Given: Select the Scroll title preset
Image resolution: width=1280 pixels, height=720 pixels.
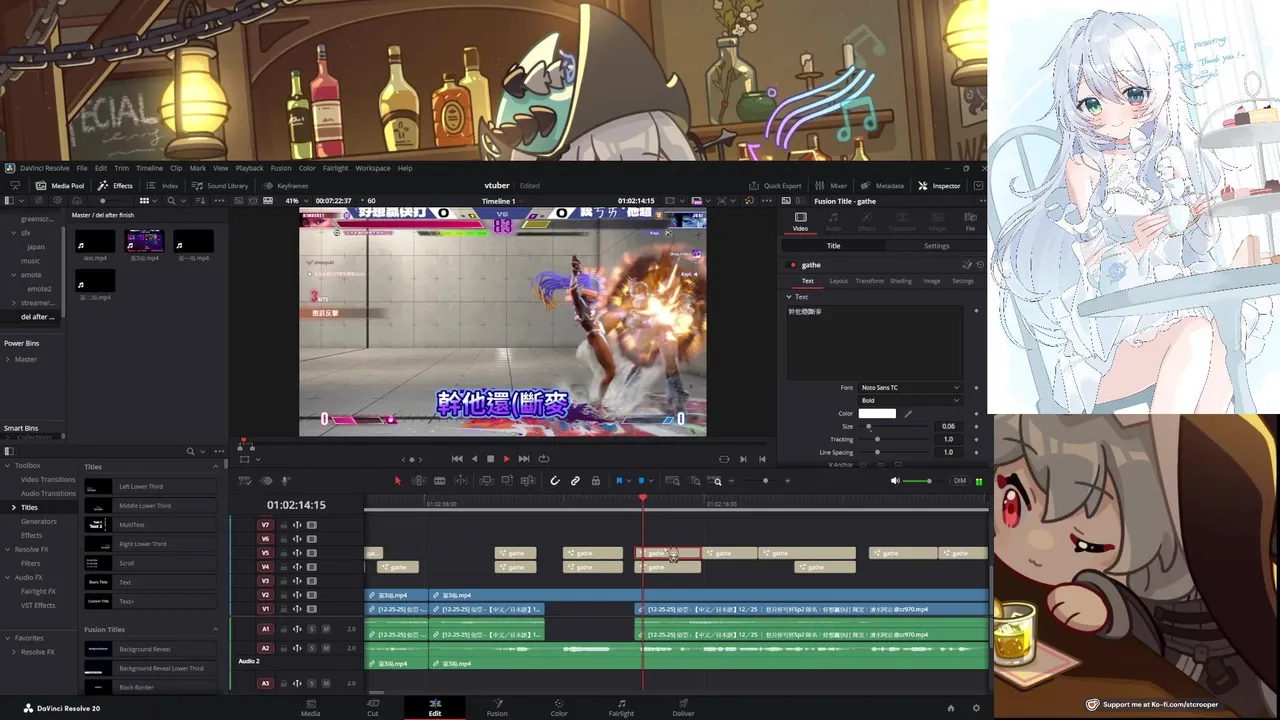Looking at the screenshot, I should tap(150, 563).
